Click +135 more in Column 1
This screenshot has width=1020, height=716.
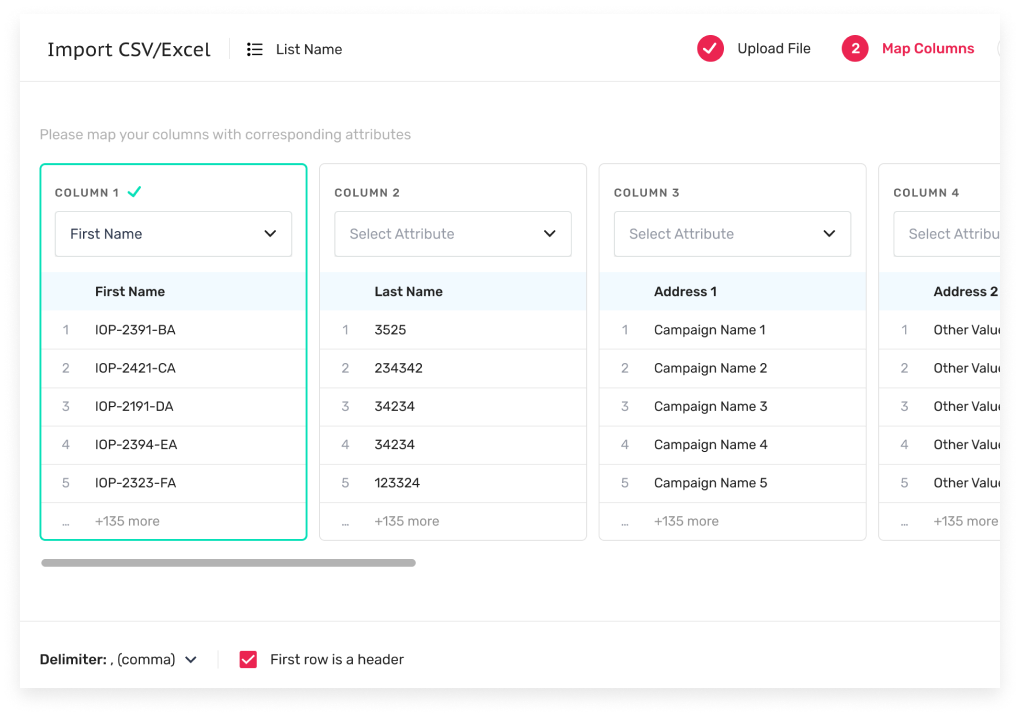128,521
